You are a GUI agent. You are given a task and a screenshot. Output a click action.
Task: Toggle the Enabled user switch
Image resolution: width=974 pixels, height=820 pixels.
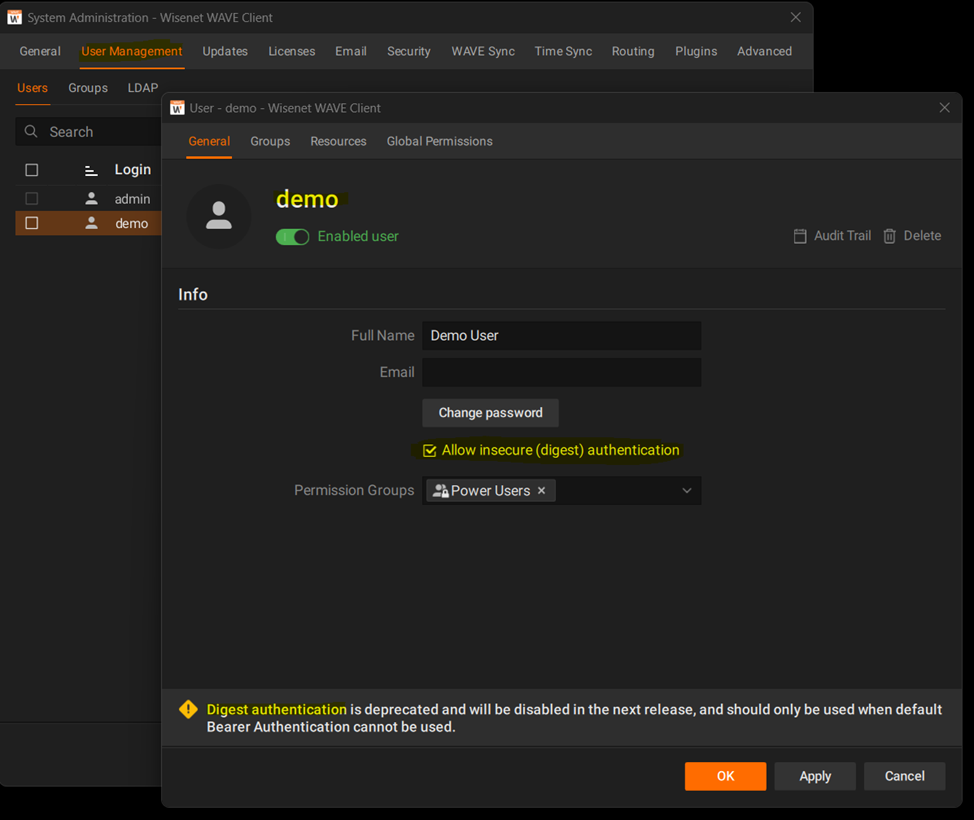coord(293,237)
